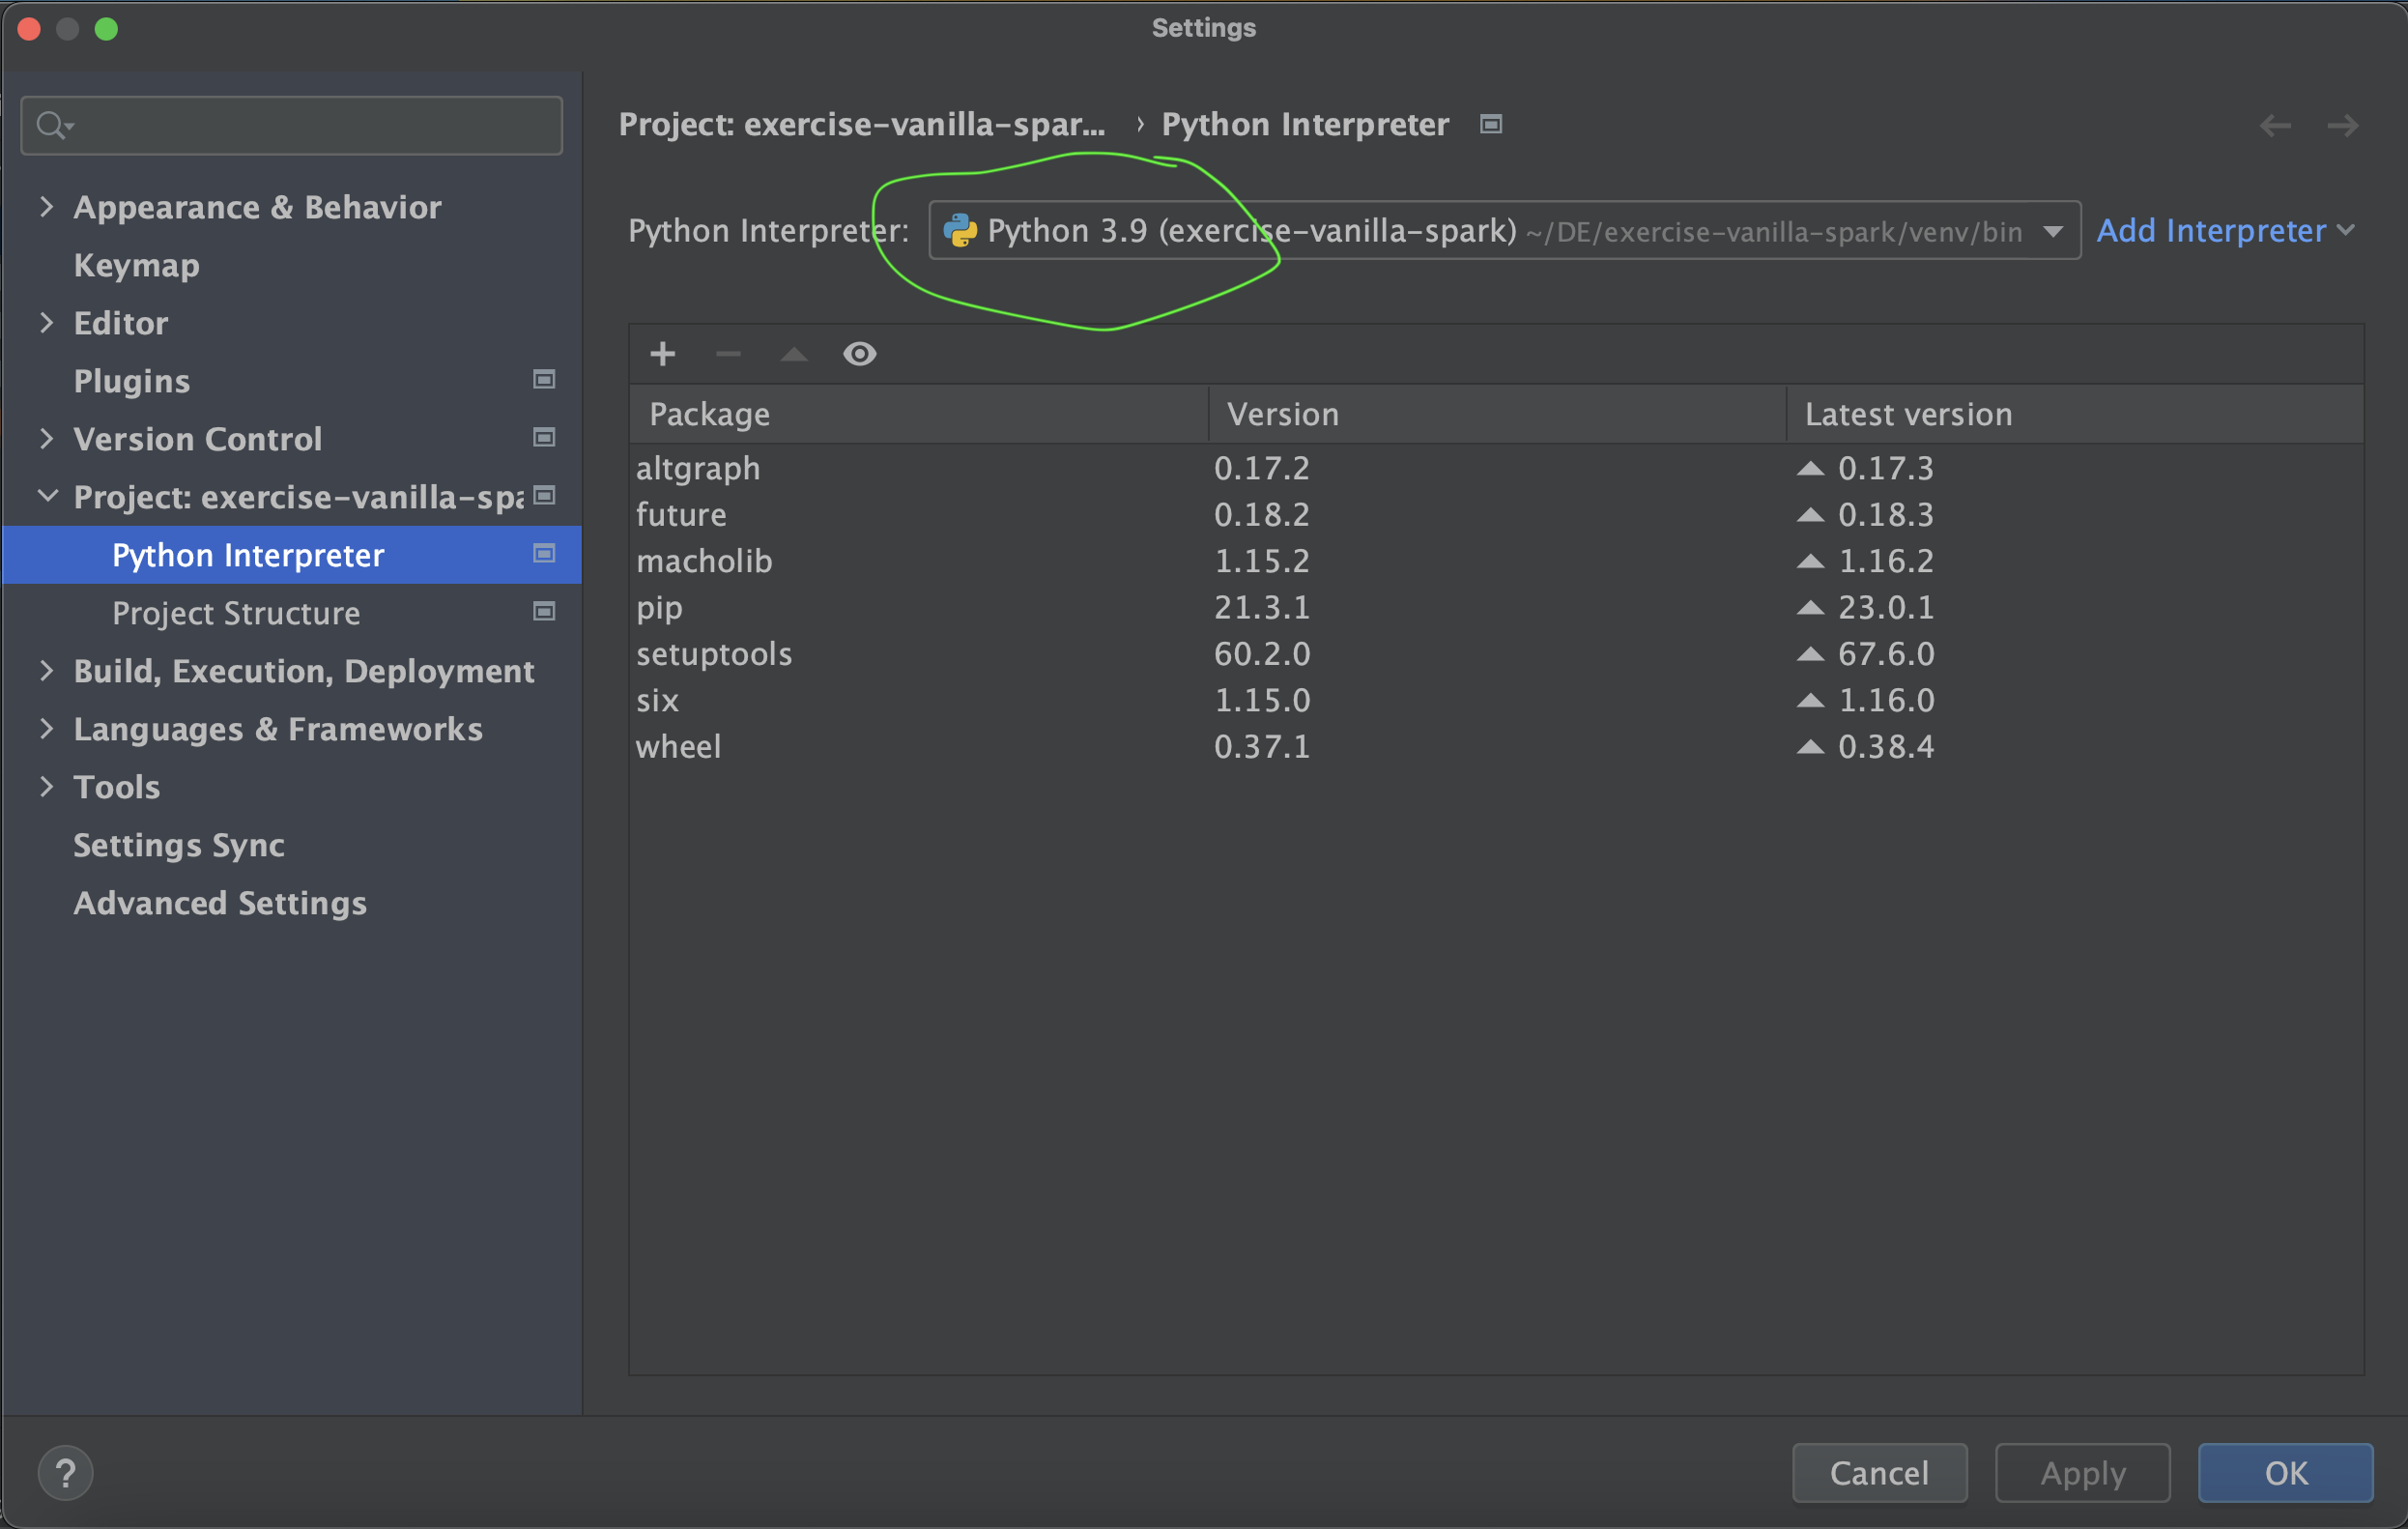
Task: Click the help question mark button
Action: coord(66,1472)
